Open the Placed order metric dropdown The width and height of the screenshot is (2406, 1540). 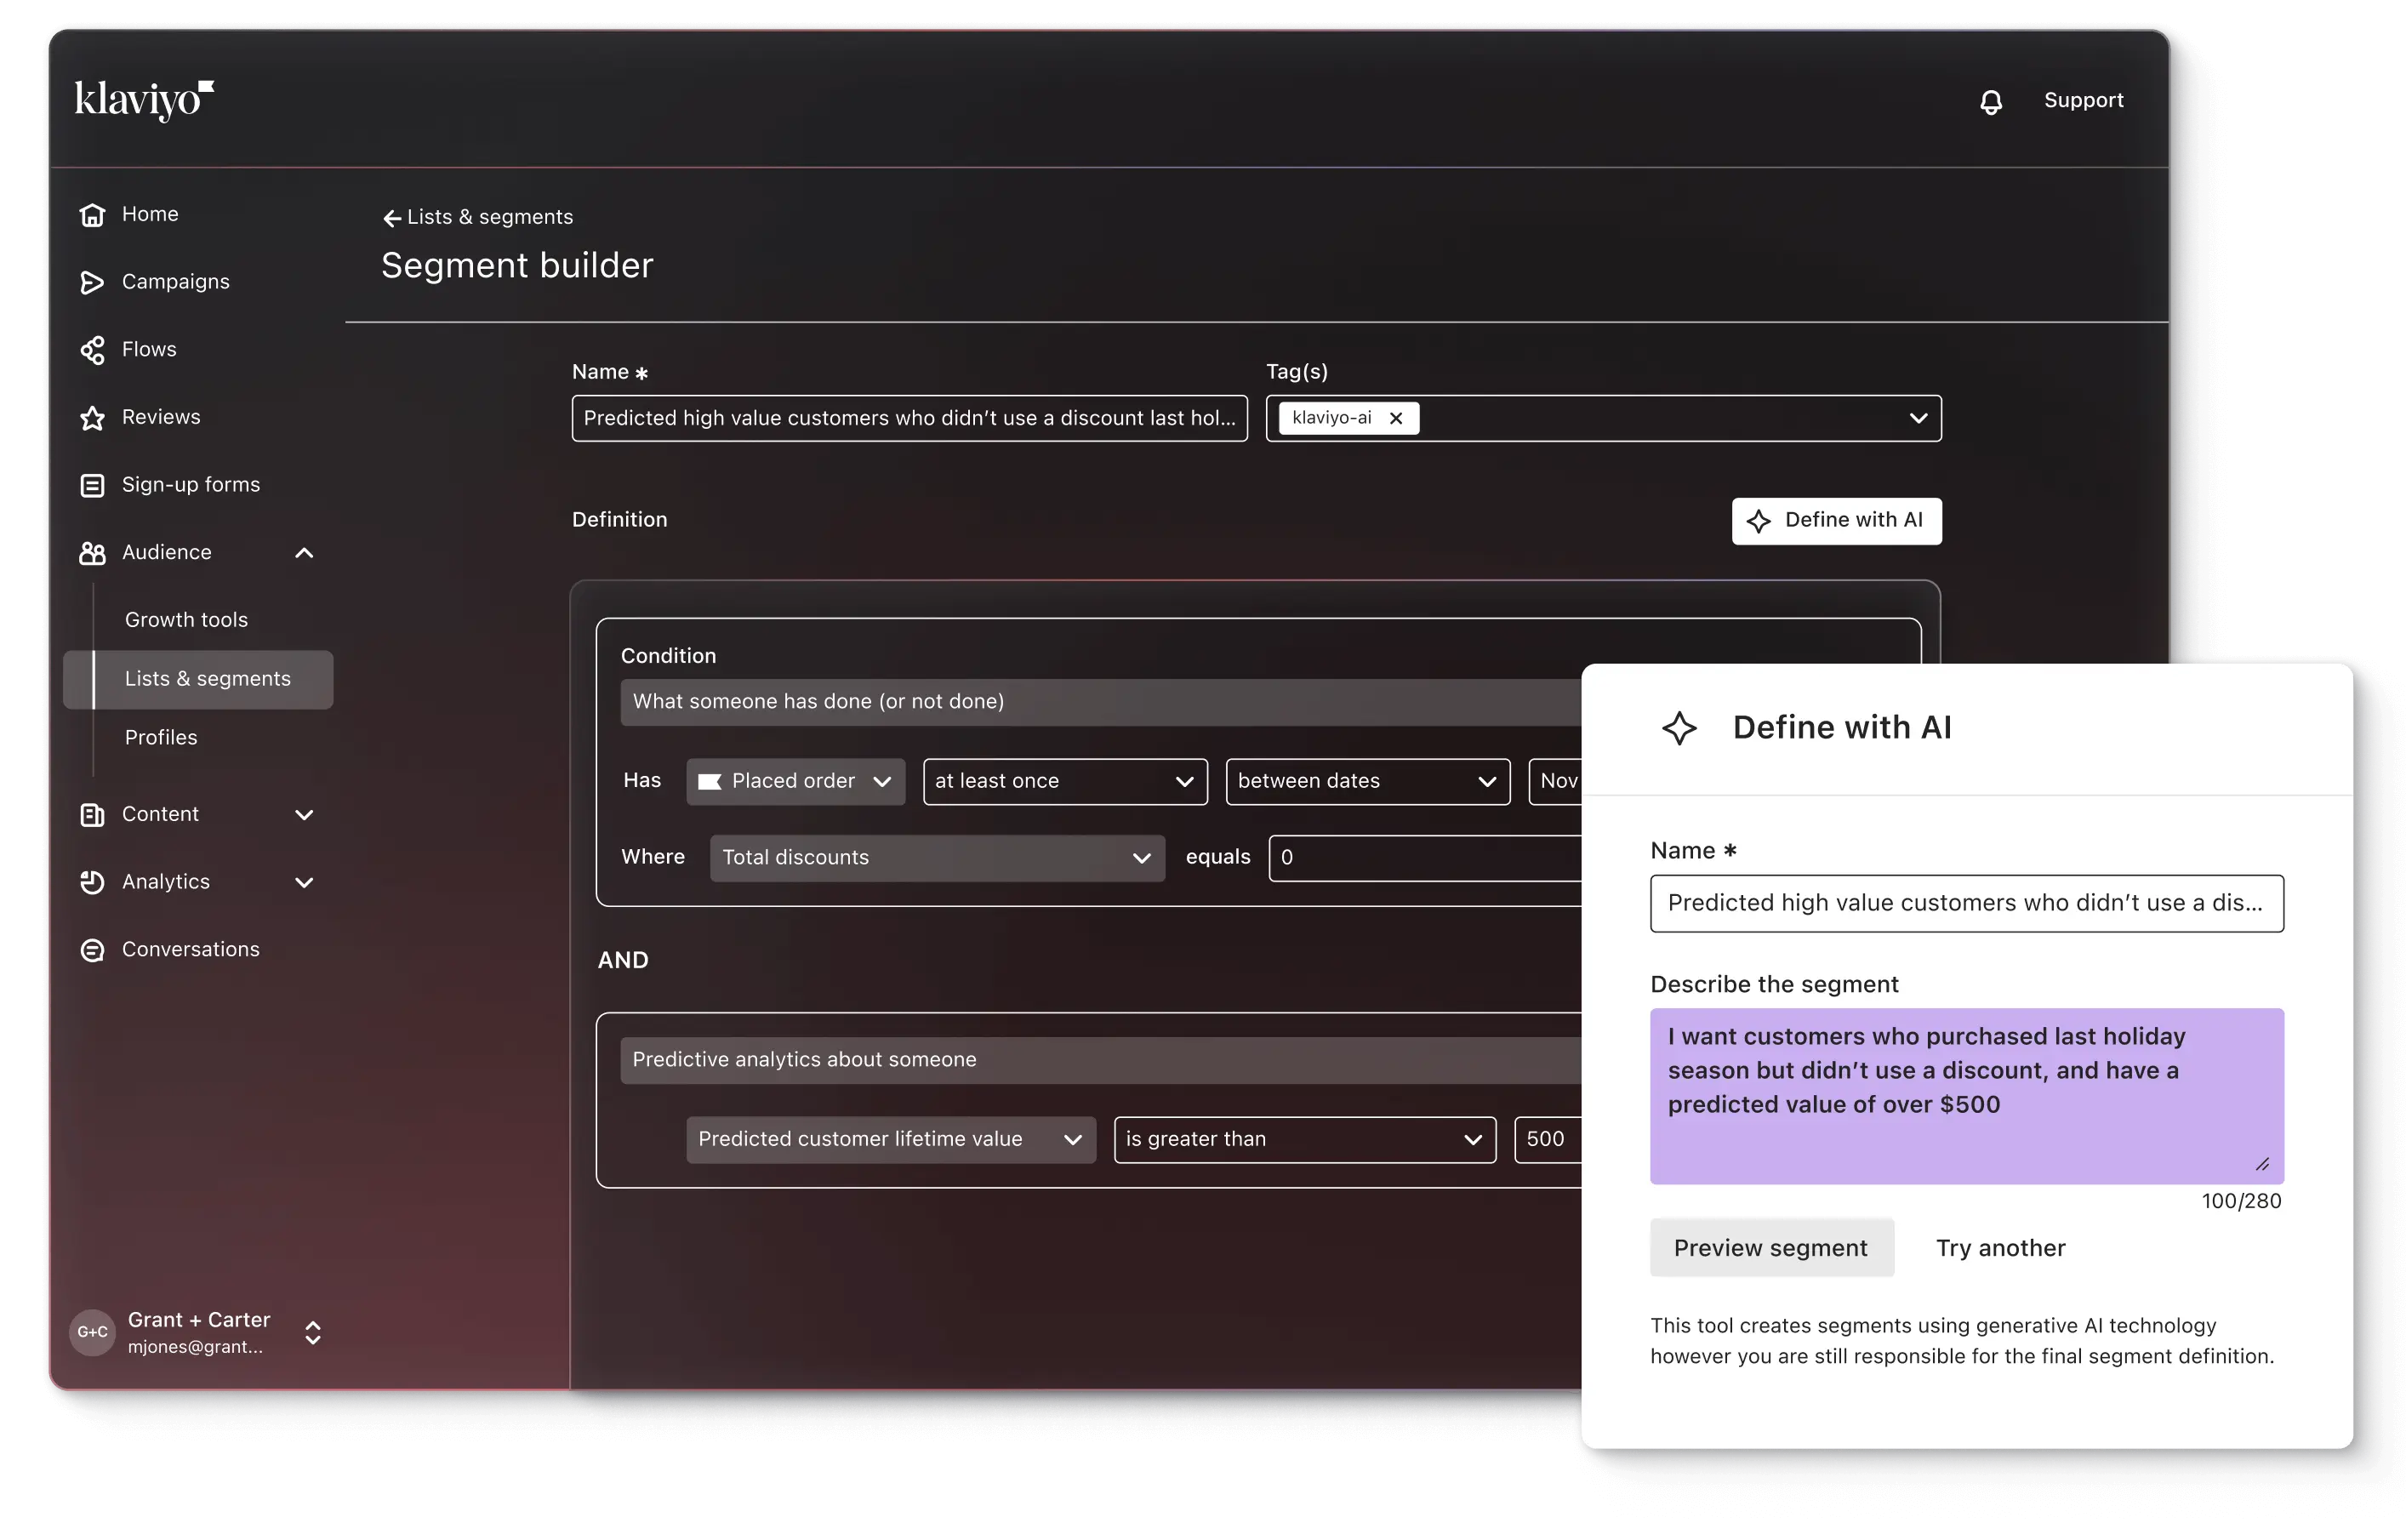[x=795, y=782]
